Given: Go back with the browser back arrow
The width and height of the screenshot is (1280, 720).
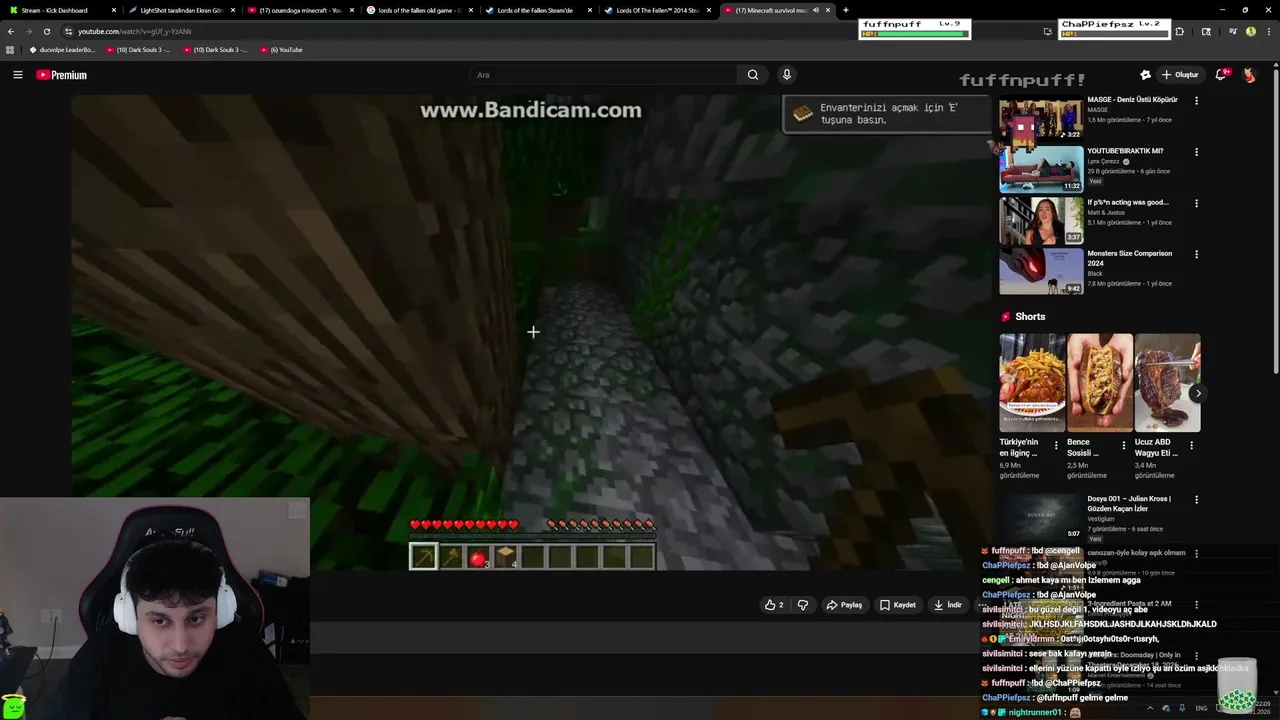Looking at the screenshot, I should click(x=11, y=31).
